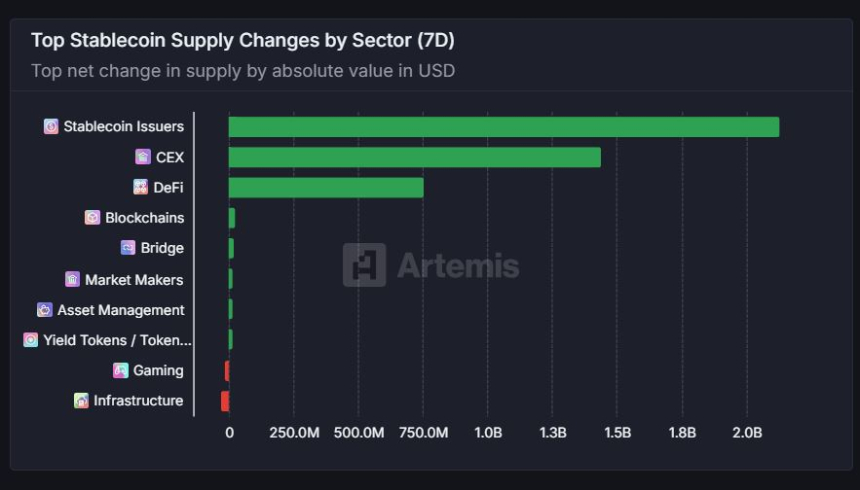
Task: Select the green DeFi bar
Action: [x=326, y=187]
